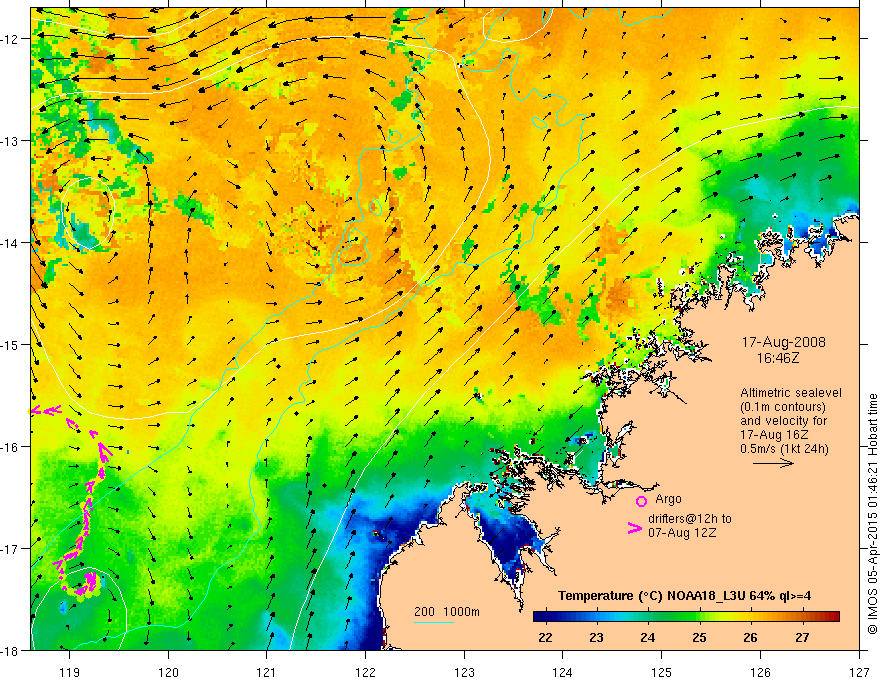
Task: Click the colorbar tick label 26
Action: [x=750, y=637]
